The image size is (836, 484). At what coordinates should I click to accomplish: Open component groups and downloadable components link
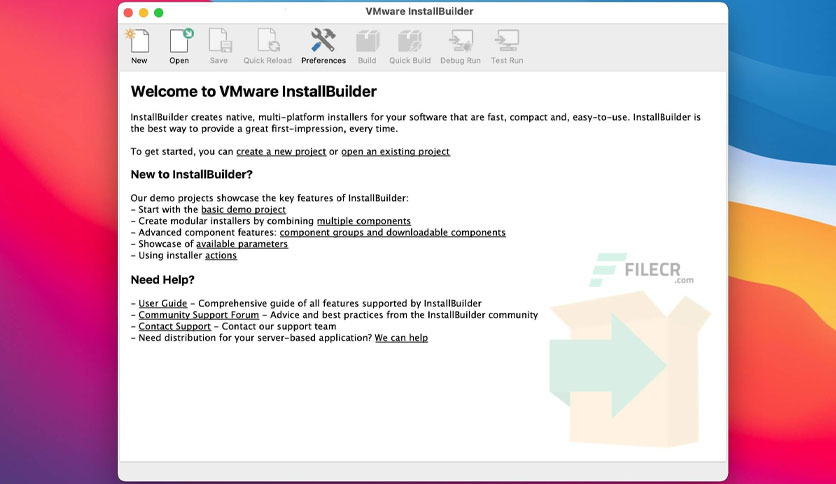[392, 232]
